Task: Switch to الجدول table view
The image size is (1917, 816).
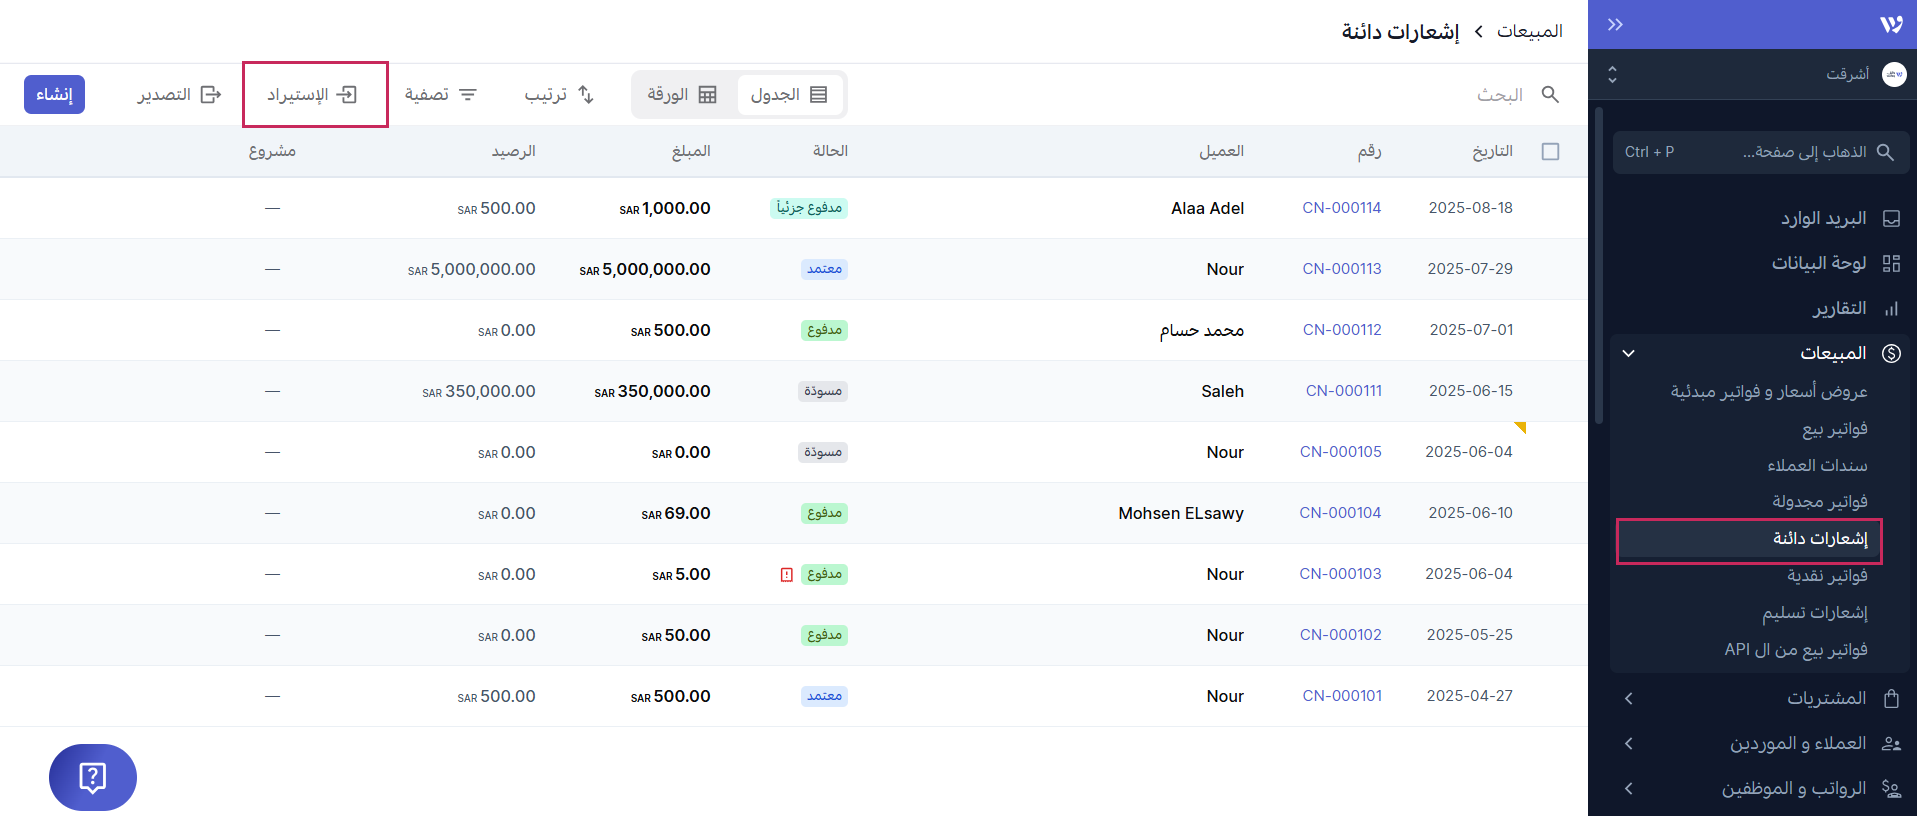Action: 789,94
